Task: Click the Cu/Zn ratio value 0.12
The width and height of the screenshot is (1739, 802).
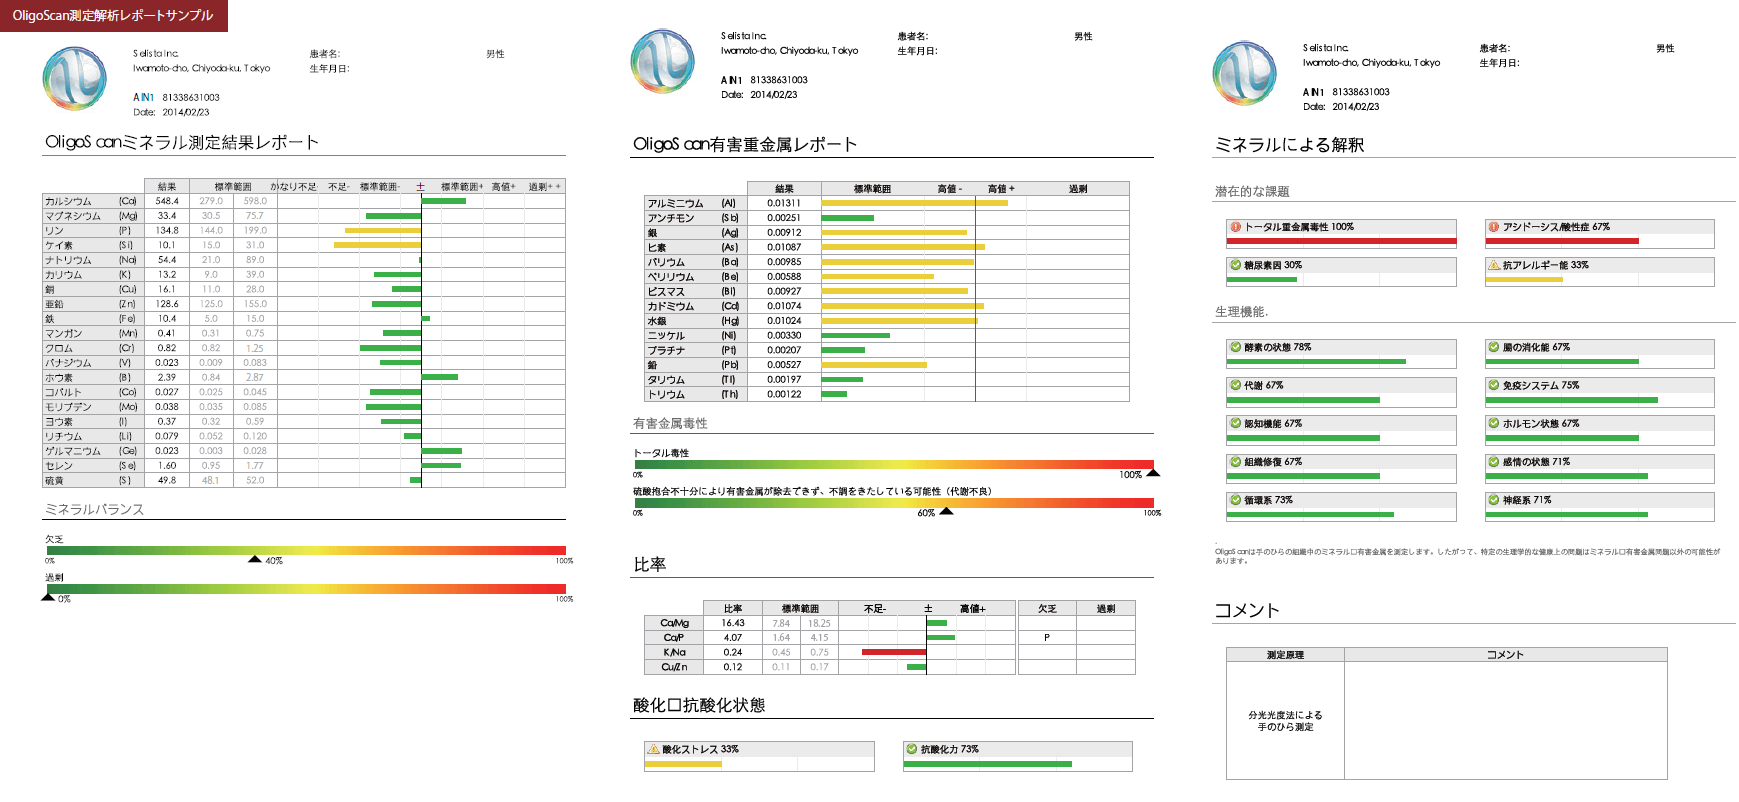Action: coord(733,667)
